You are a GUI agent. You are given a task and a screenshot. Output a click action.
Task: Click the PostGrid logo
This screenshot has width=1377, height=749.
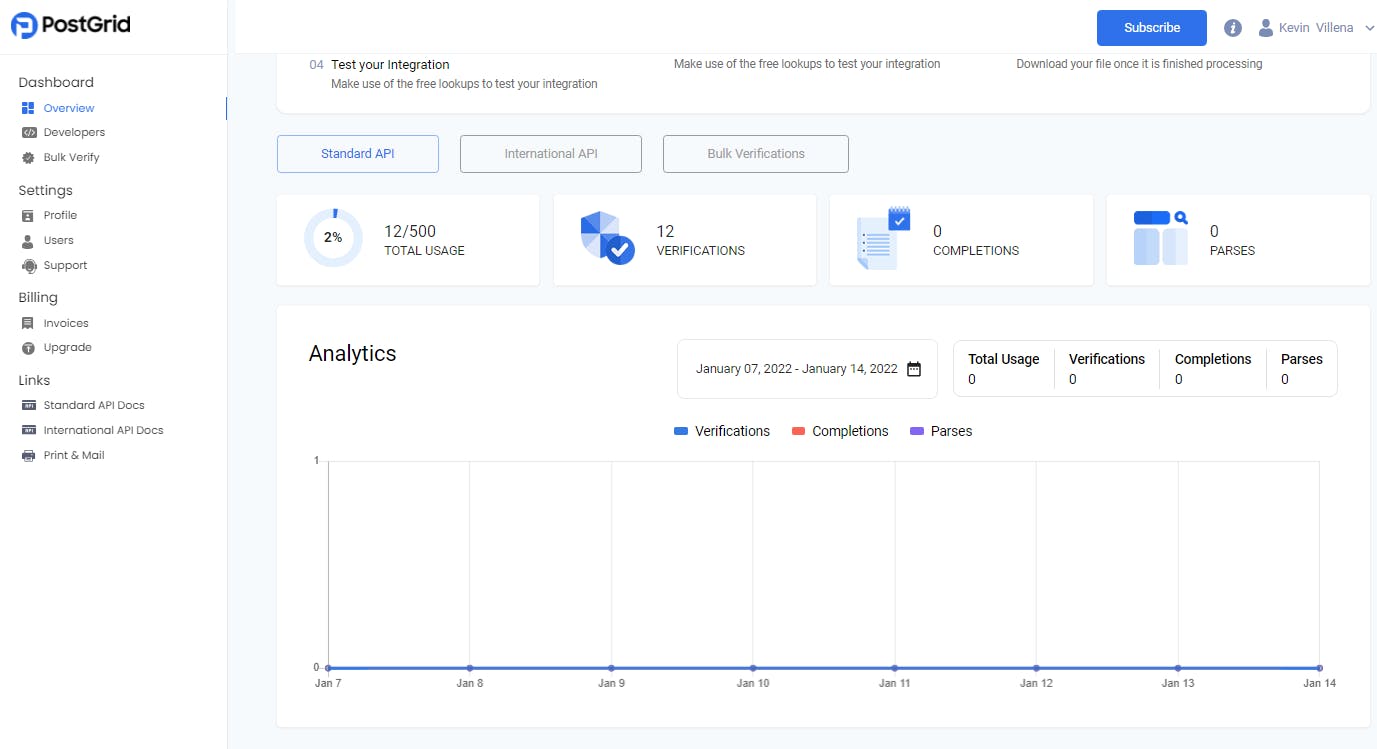pos(69,24)
